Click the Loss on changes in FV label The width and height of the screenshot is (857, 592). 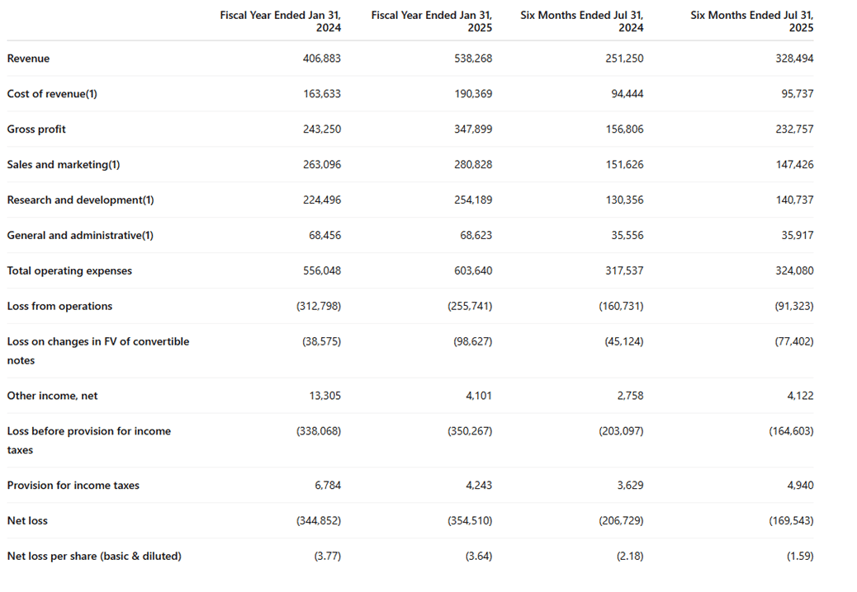(98, 351)
